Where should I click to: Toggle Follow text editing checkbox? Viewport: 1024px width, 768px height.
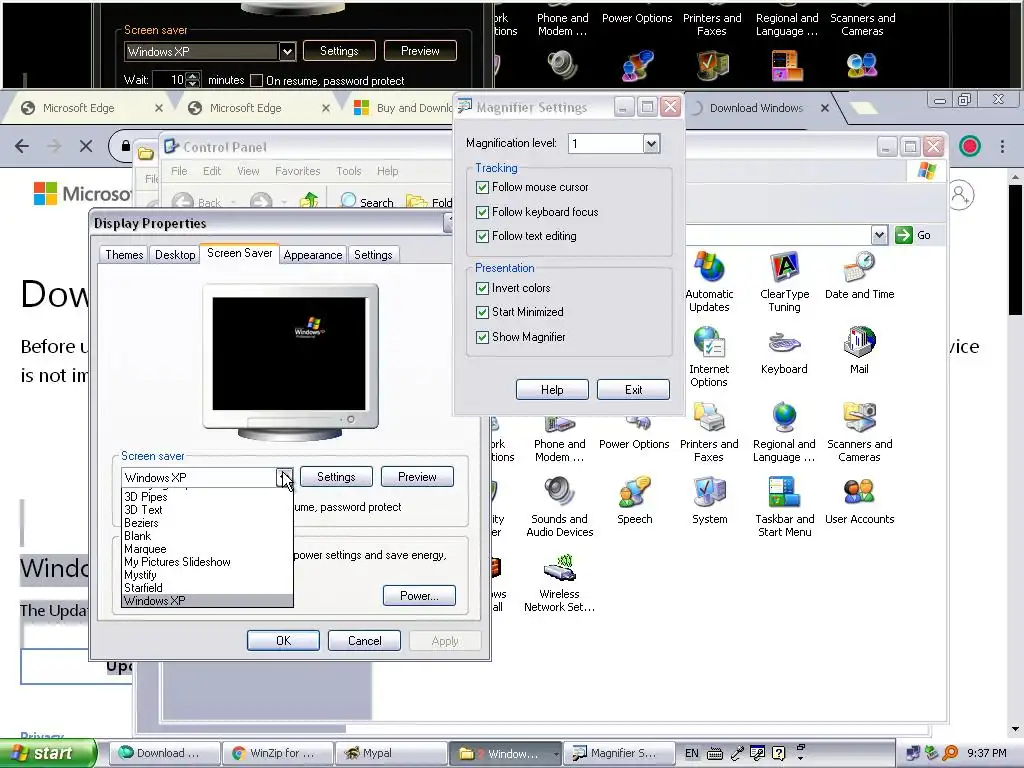(x=483, y=236)
